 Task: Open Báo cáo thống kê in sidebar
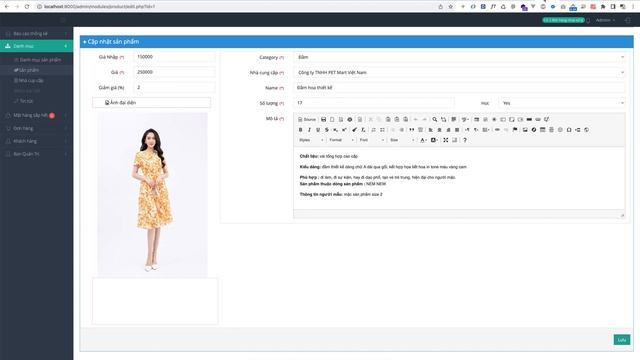point(36,33)
